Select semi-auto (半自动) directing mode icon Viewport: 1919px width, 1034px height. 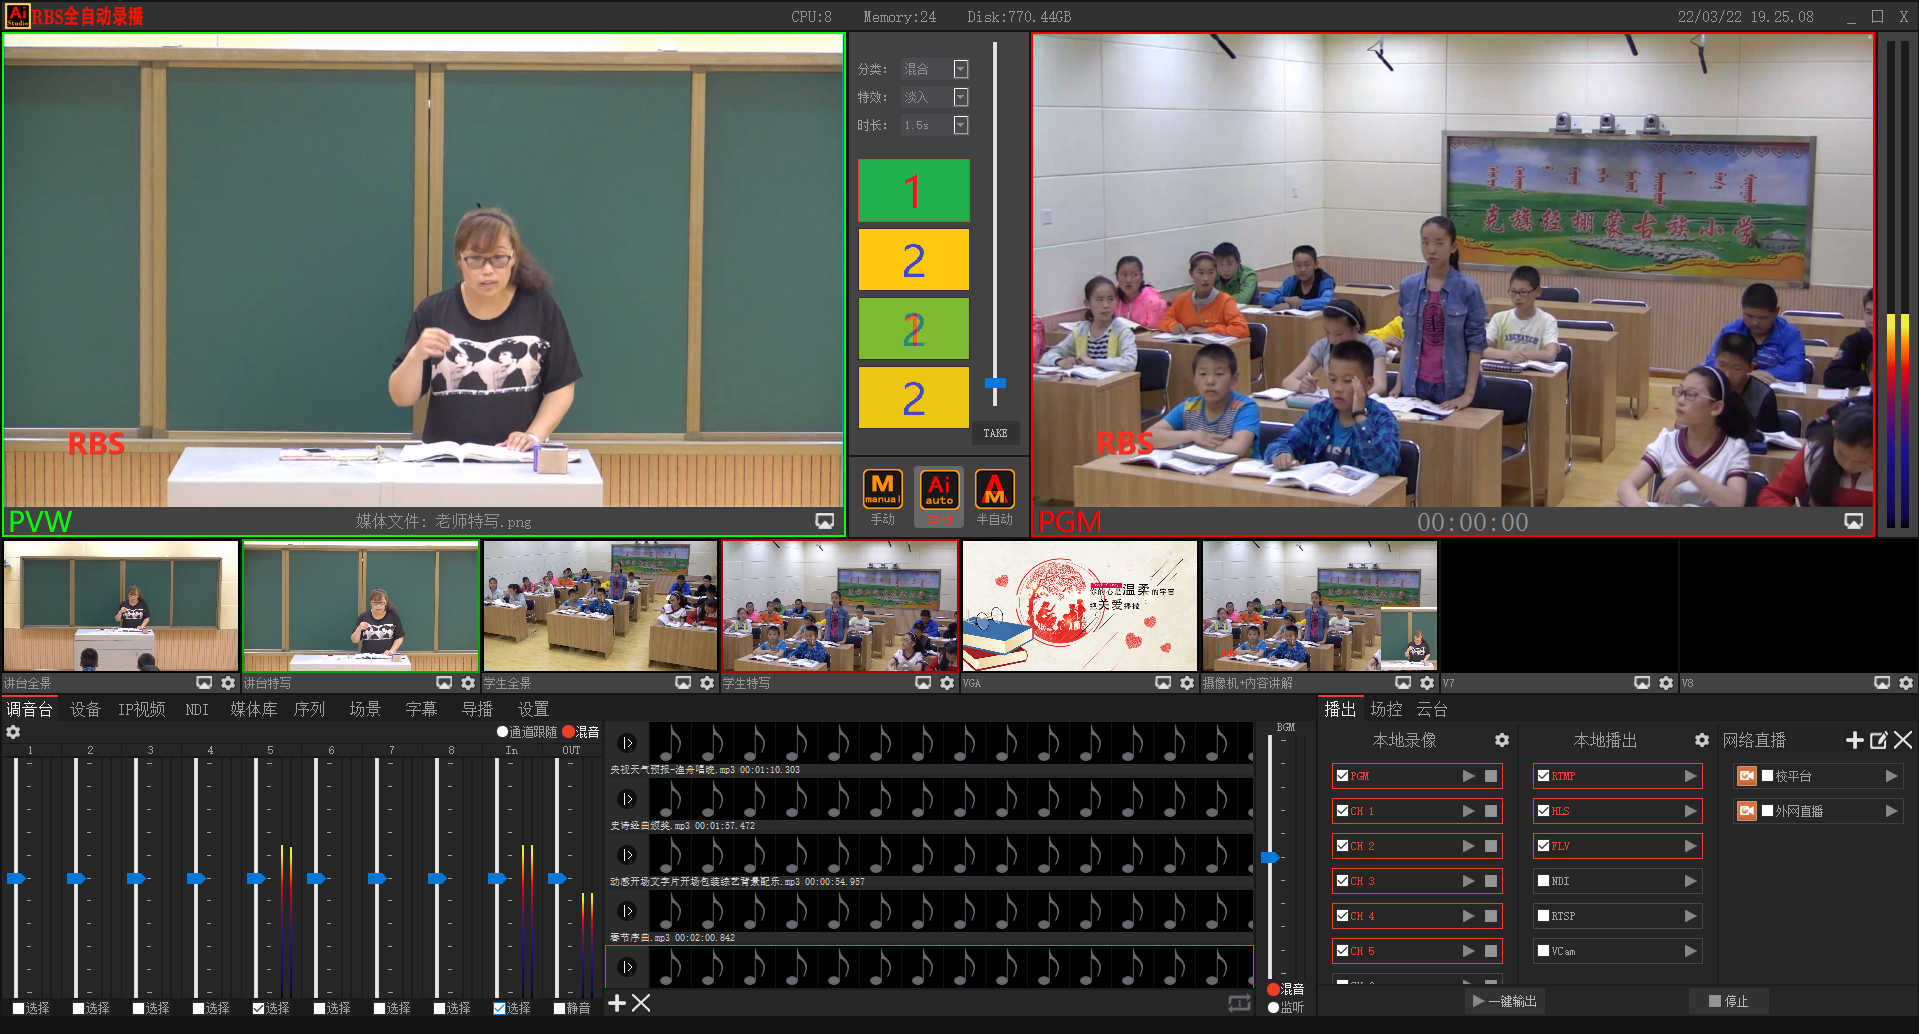coord(994,490)
